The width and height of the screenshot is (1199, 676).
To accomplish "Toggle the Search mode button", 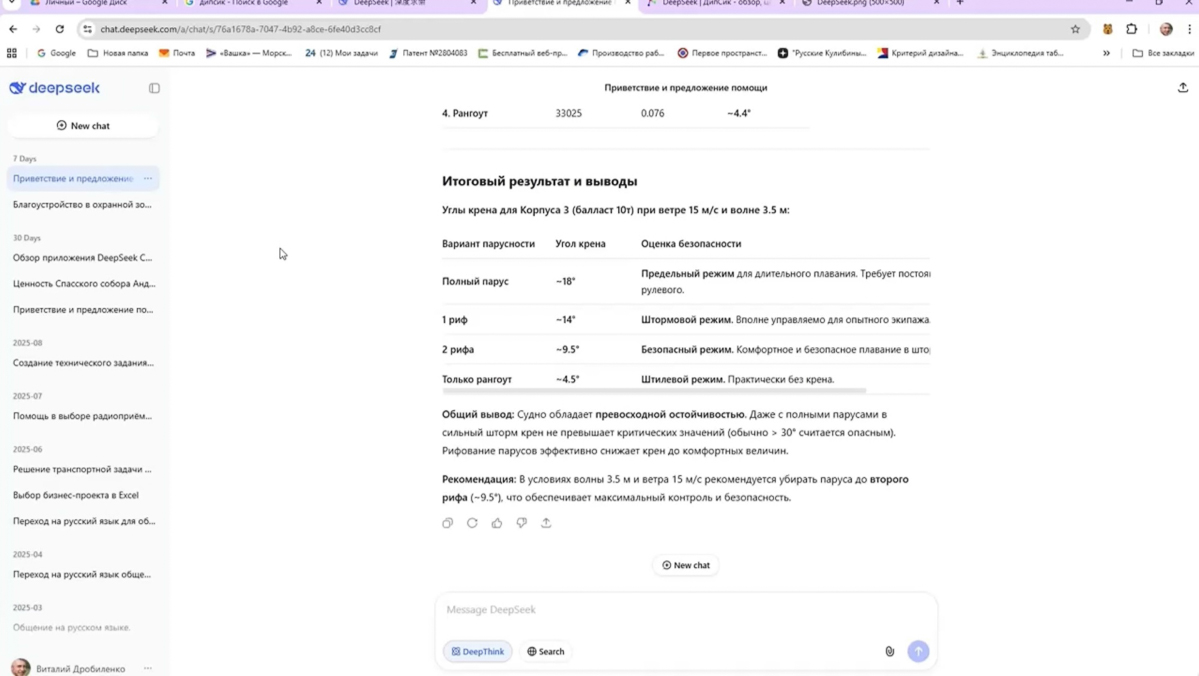I will (x=546, y=651).
